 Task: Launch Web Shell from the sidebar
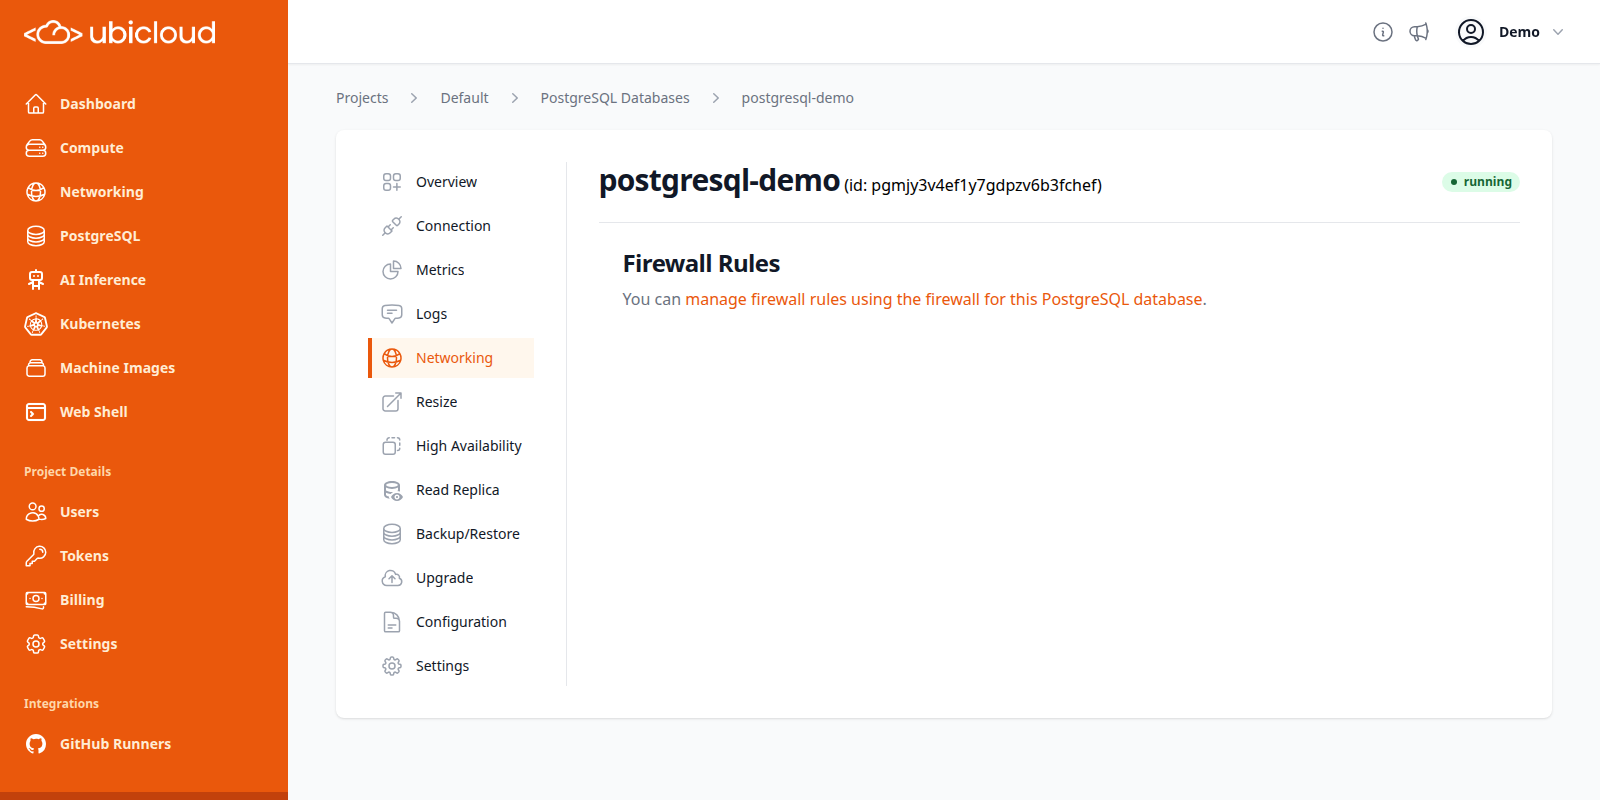[x=144, y=412]
